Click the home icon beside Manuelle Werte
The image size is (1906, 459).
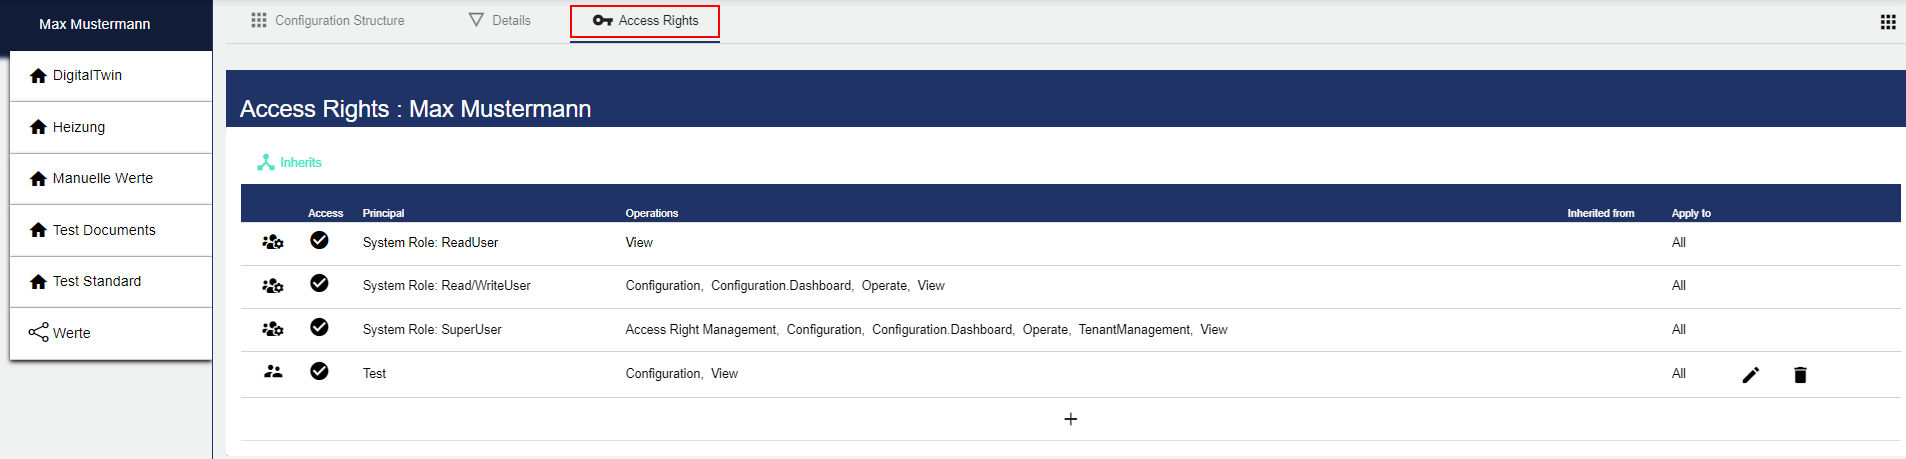pos(38,179)
